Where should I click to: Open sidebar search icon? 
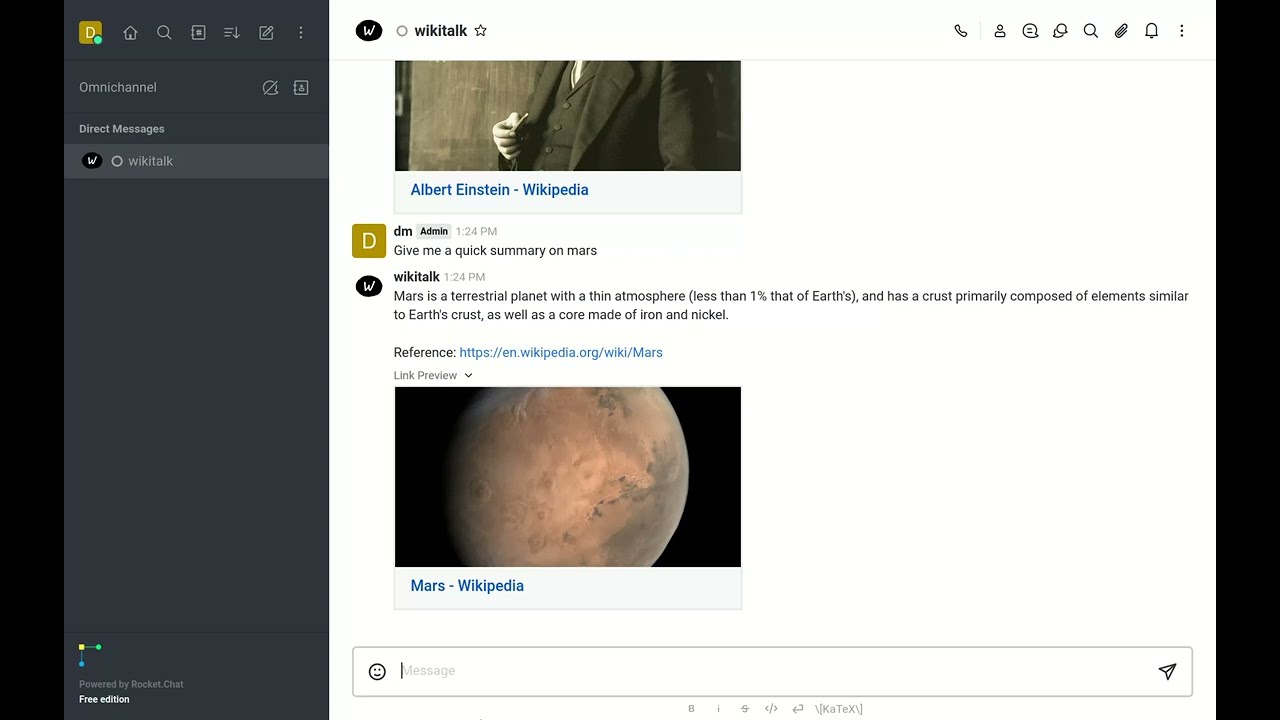click(x=164, y=32)
